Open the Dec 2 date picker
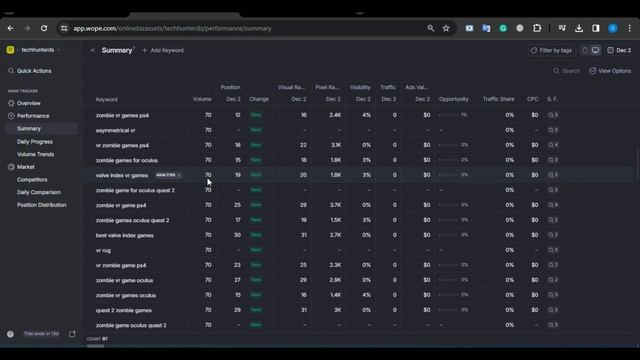The height and width of the screenshot is (360, 640). (x=619, y=50)
